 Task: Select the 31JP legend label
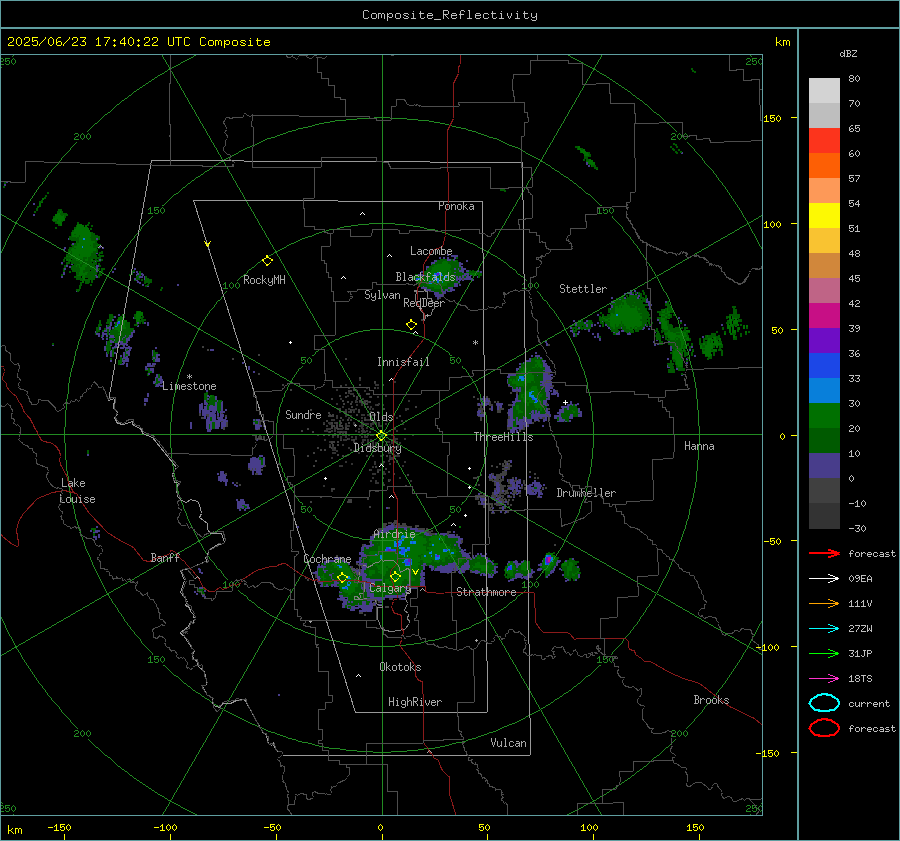860,653
